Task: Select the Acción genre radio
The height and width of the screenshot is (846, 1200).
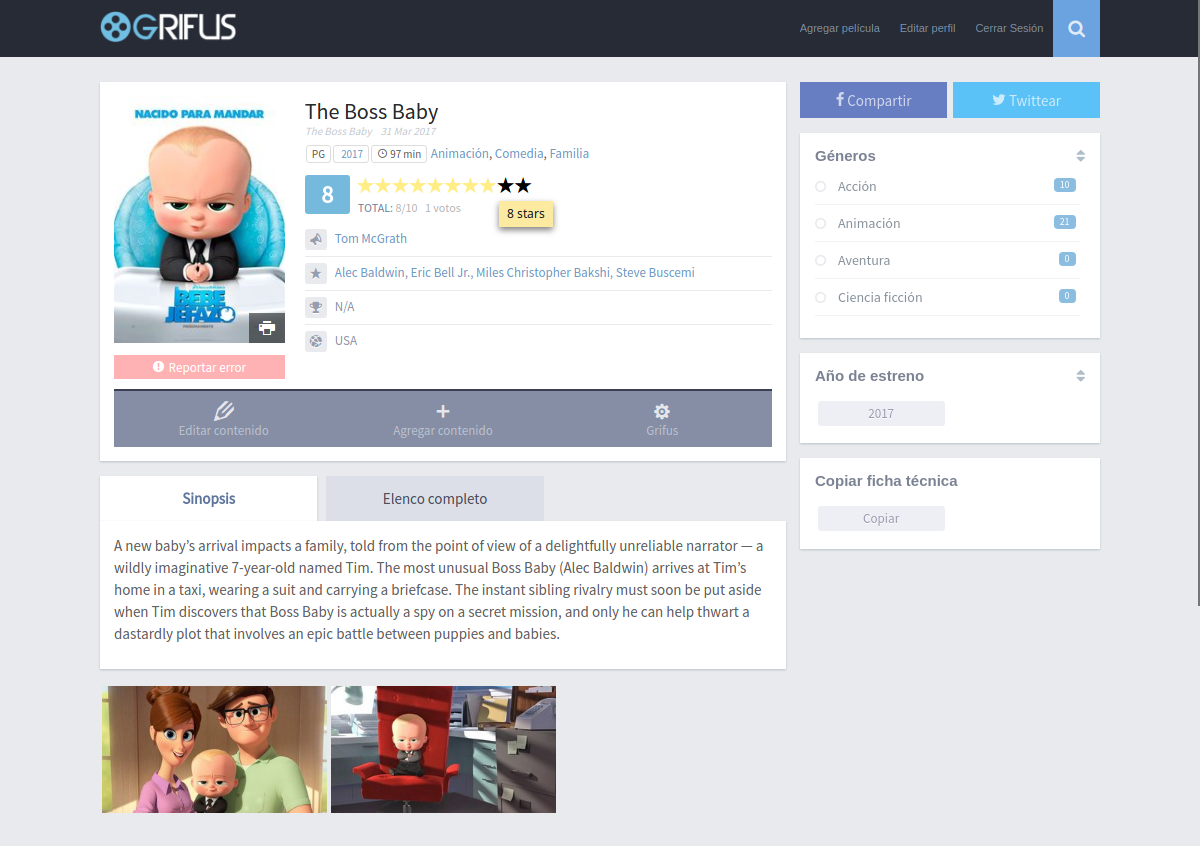Action: click(820, 187)
